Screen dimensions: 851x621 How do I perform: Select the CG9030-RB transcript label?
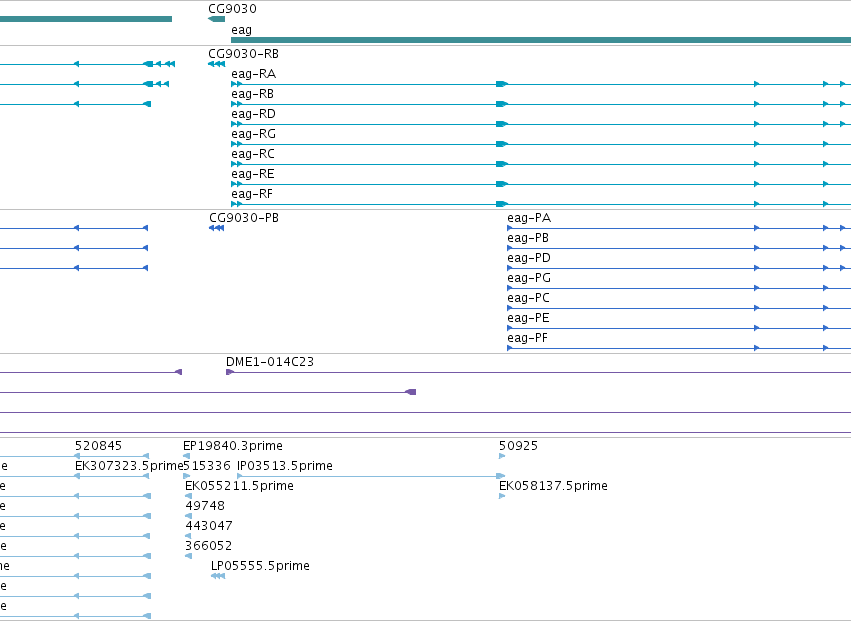[244, 54]
